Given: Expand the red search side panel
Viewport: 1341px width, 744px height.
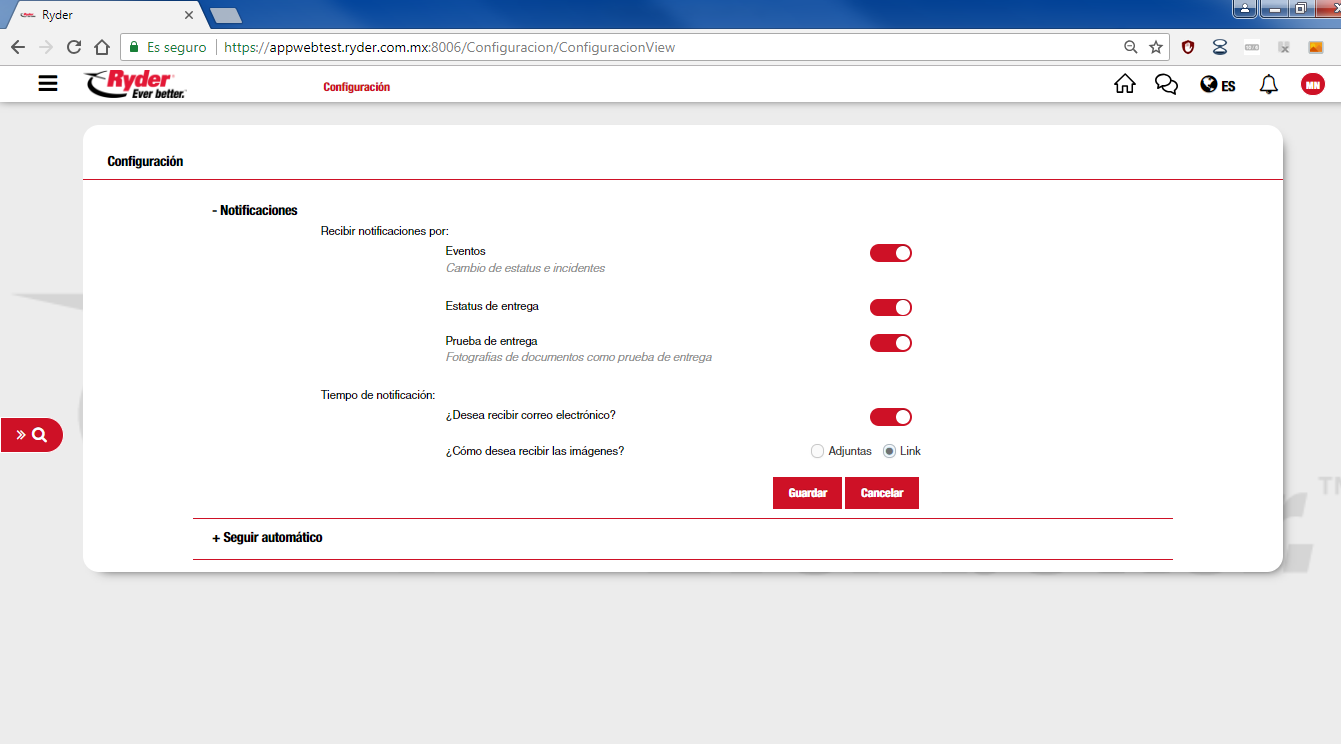Looking at the screenshot, I should tap(31, 435).
